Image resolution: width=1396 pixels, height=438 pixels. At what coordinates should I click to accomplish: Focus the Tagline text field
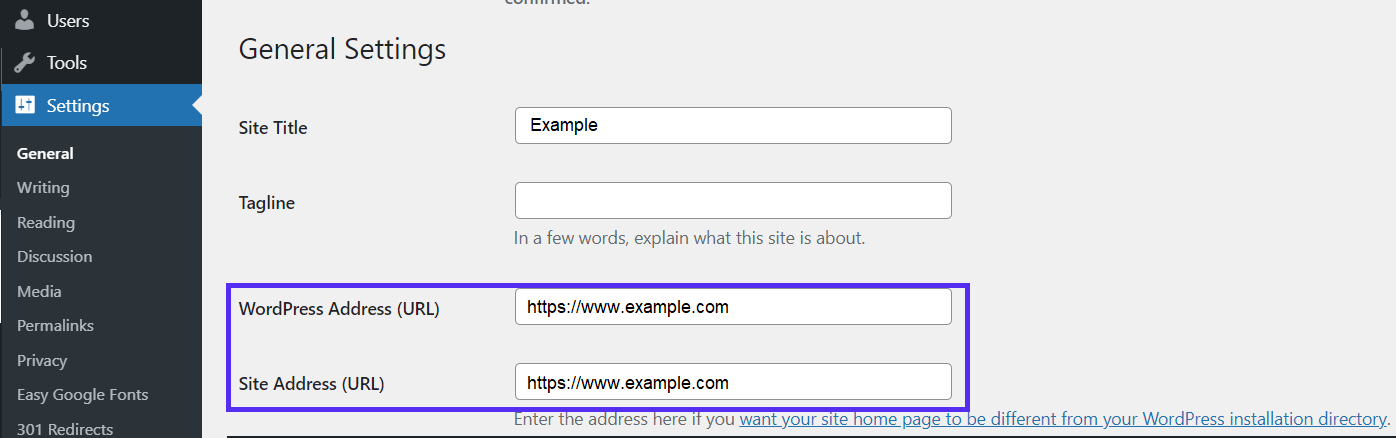pos(732,201)
